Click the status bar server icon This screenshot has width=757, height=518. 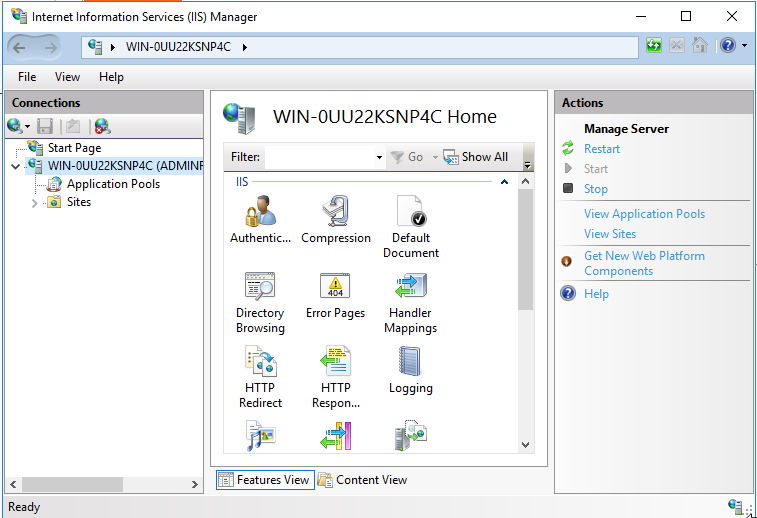(x=735, y=506)
